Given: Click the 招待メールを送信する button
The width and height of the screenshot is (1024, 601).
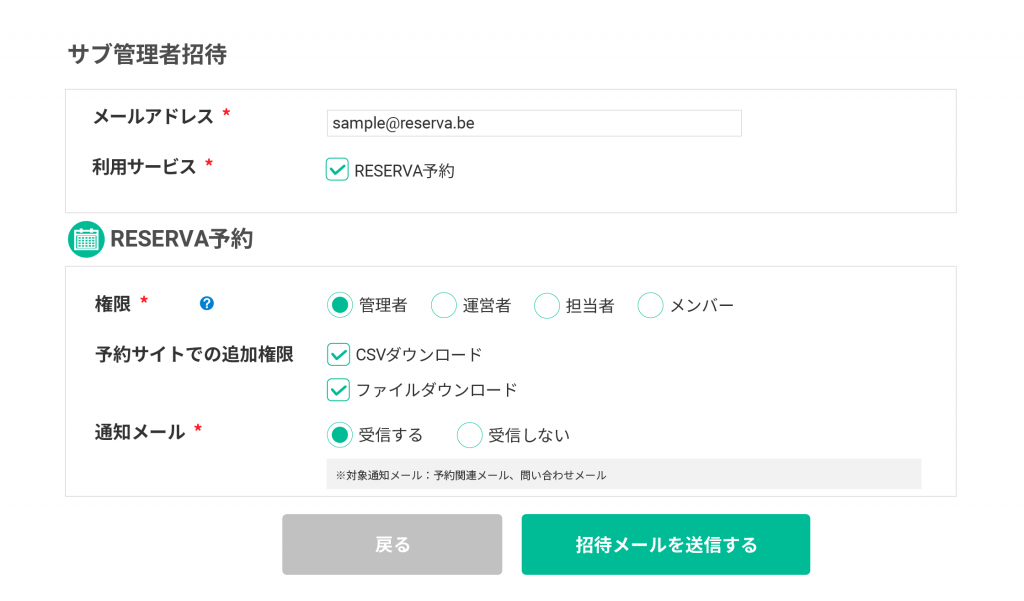Looking at the screenshot, I should 665,545.
